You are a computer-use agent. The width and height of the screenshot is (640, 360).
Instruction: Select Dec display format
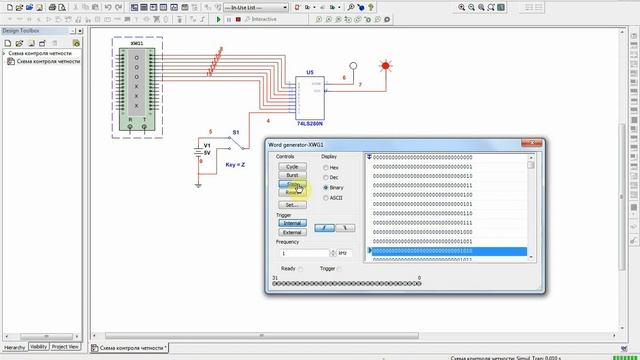click(x=326, y=178)
